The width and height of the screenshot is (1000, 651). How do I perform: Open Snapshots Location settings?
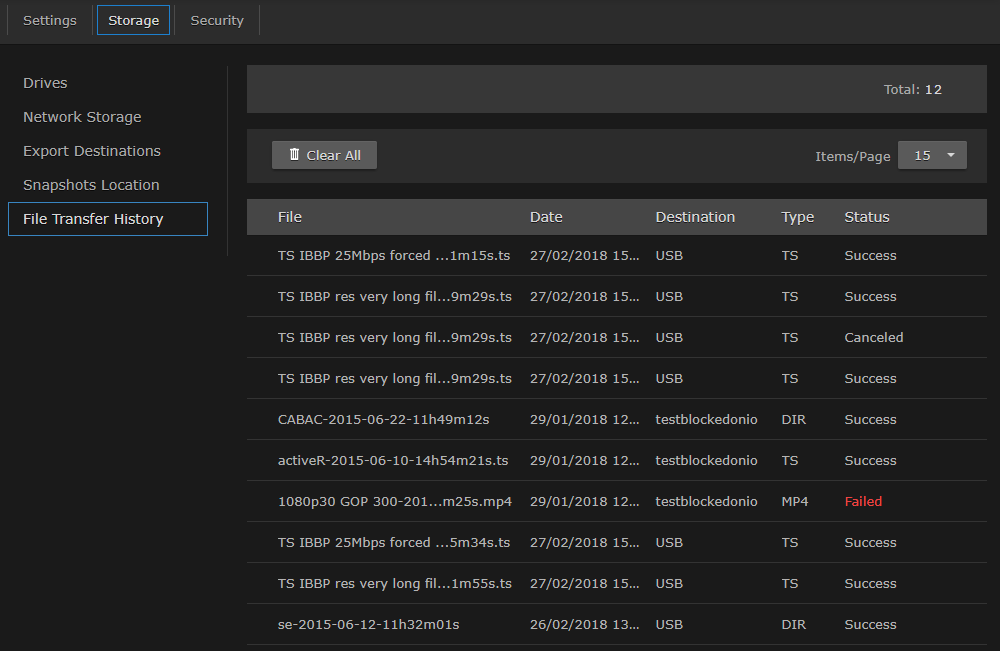[x=91, y=185]
